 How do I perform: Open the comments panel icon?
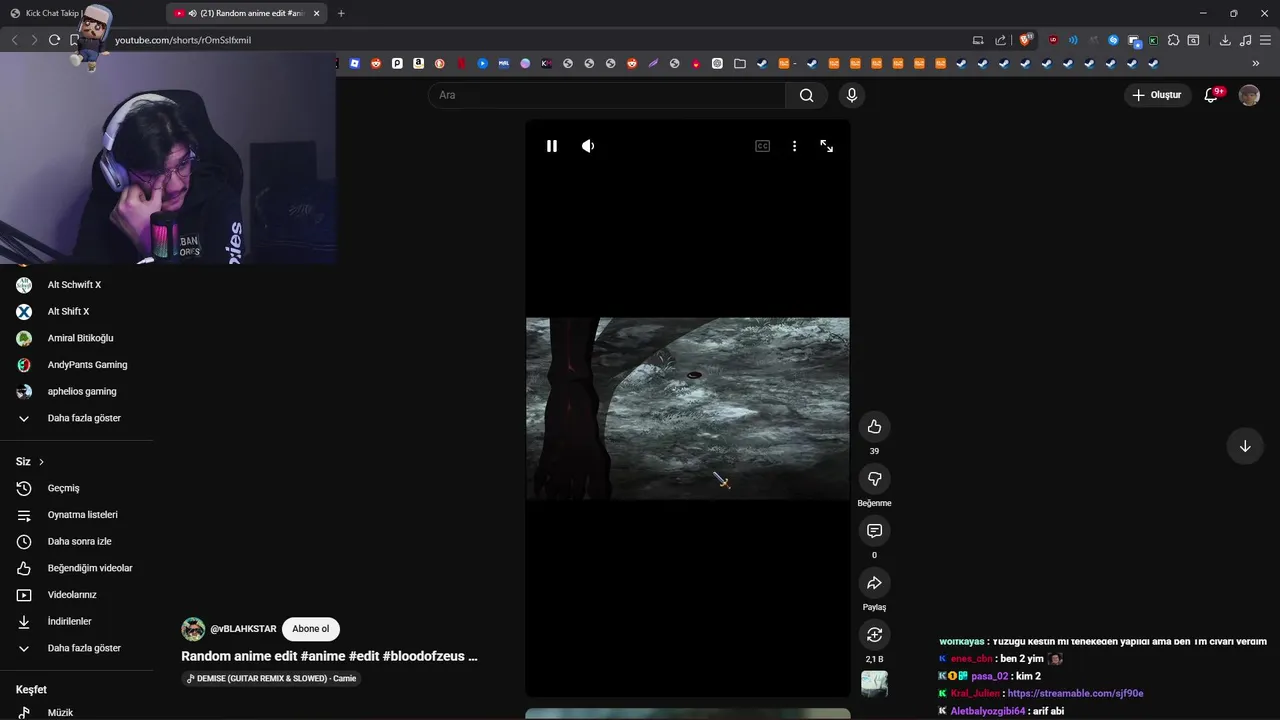coord(874,531)
